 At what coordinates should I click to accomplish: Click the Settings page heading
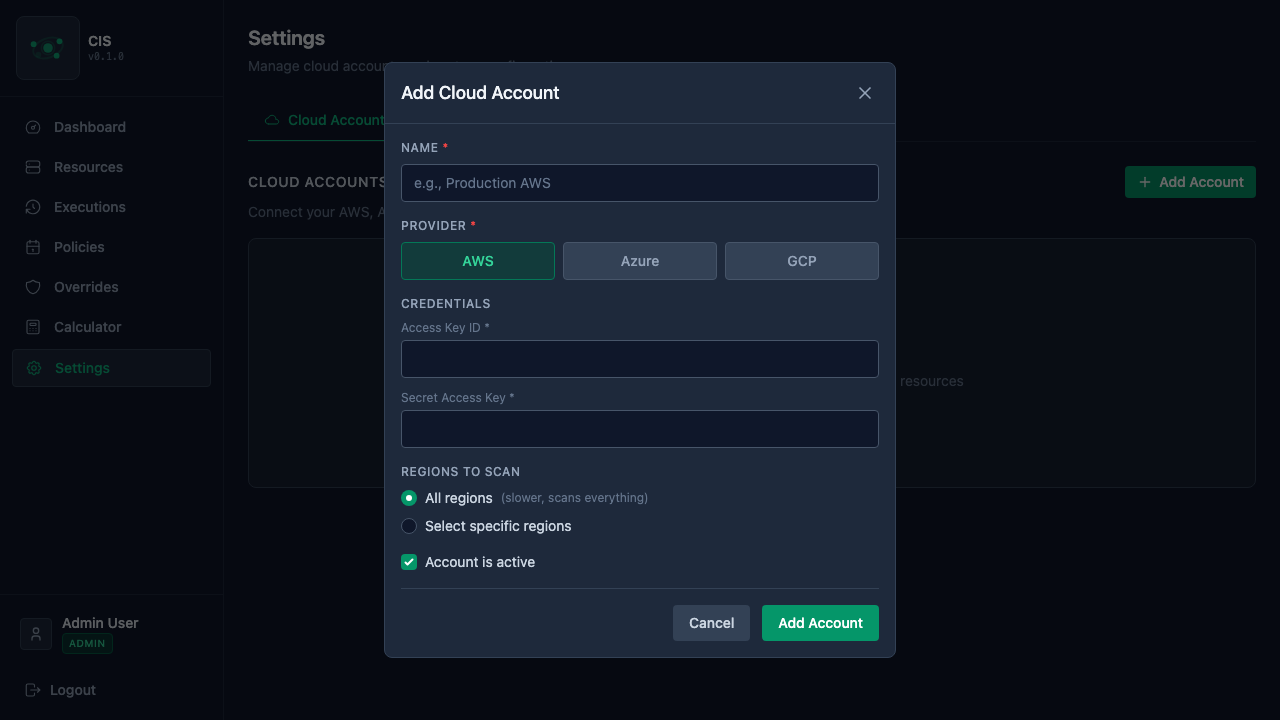(286, 38)
